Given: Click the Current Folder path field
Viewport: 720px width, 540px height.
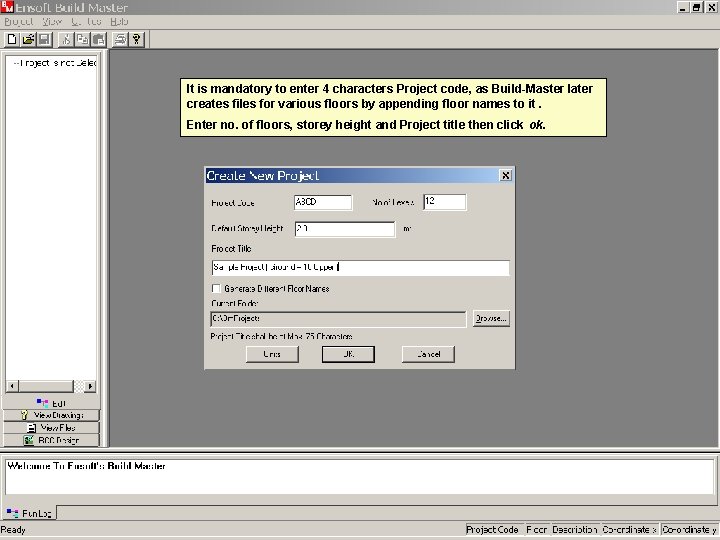Looking at the screenshot, I should coord(338,319).
